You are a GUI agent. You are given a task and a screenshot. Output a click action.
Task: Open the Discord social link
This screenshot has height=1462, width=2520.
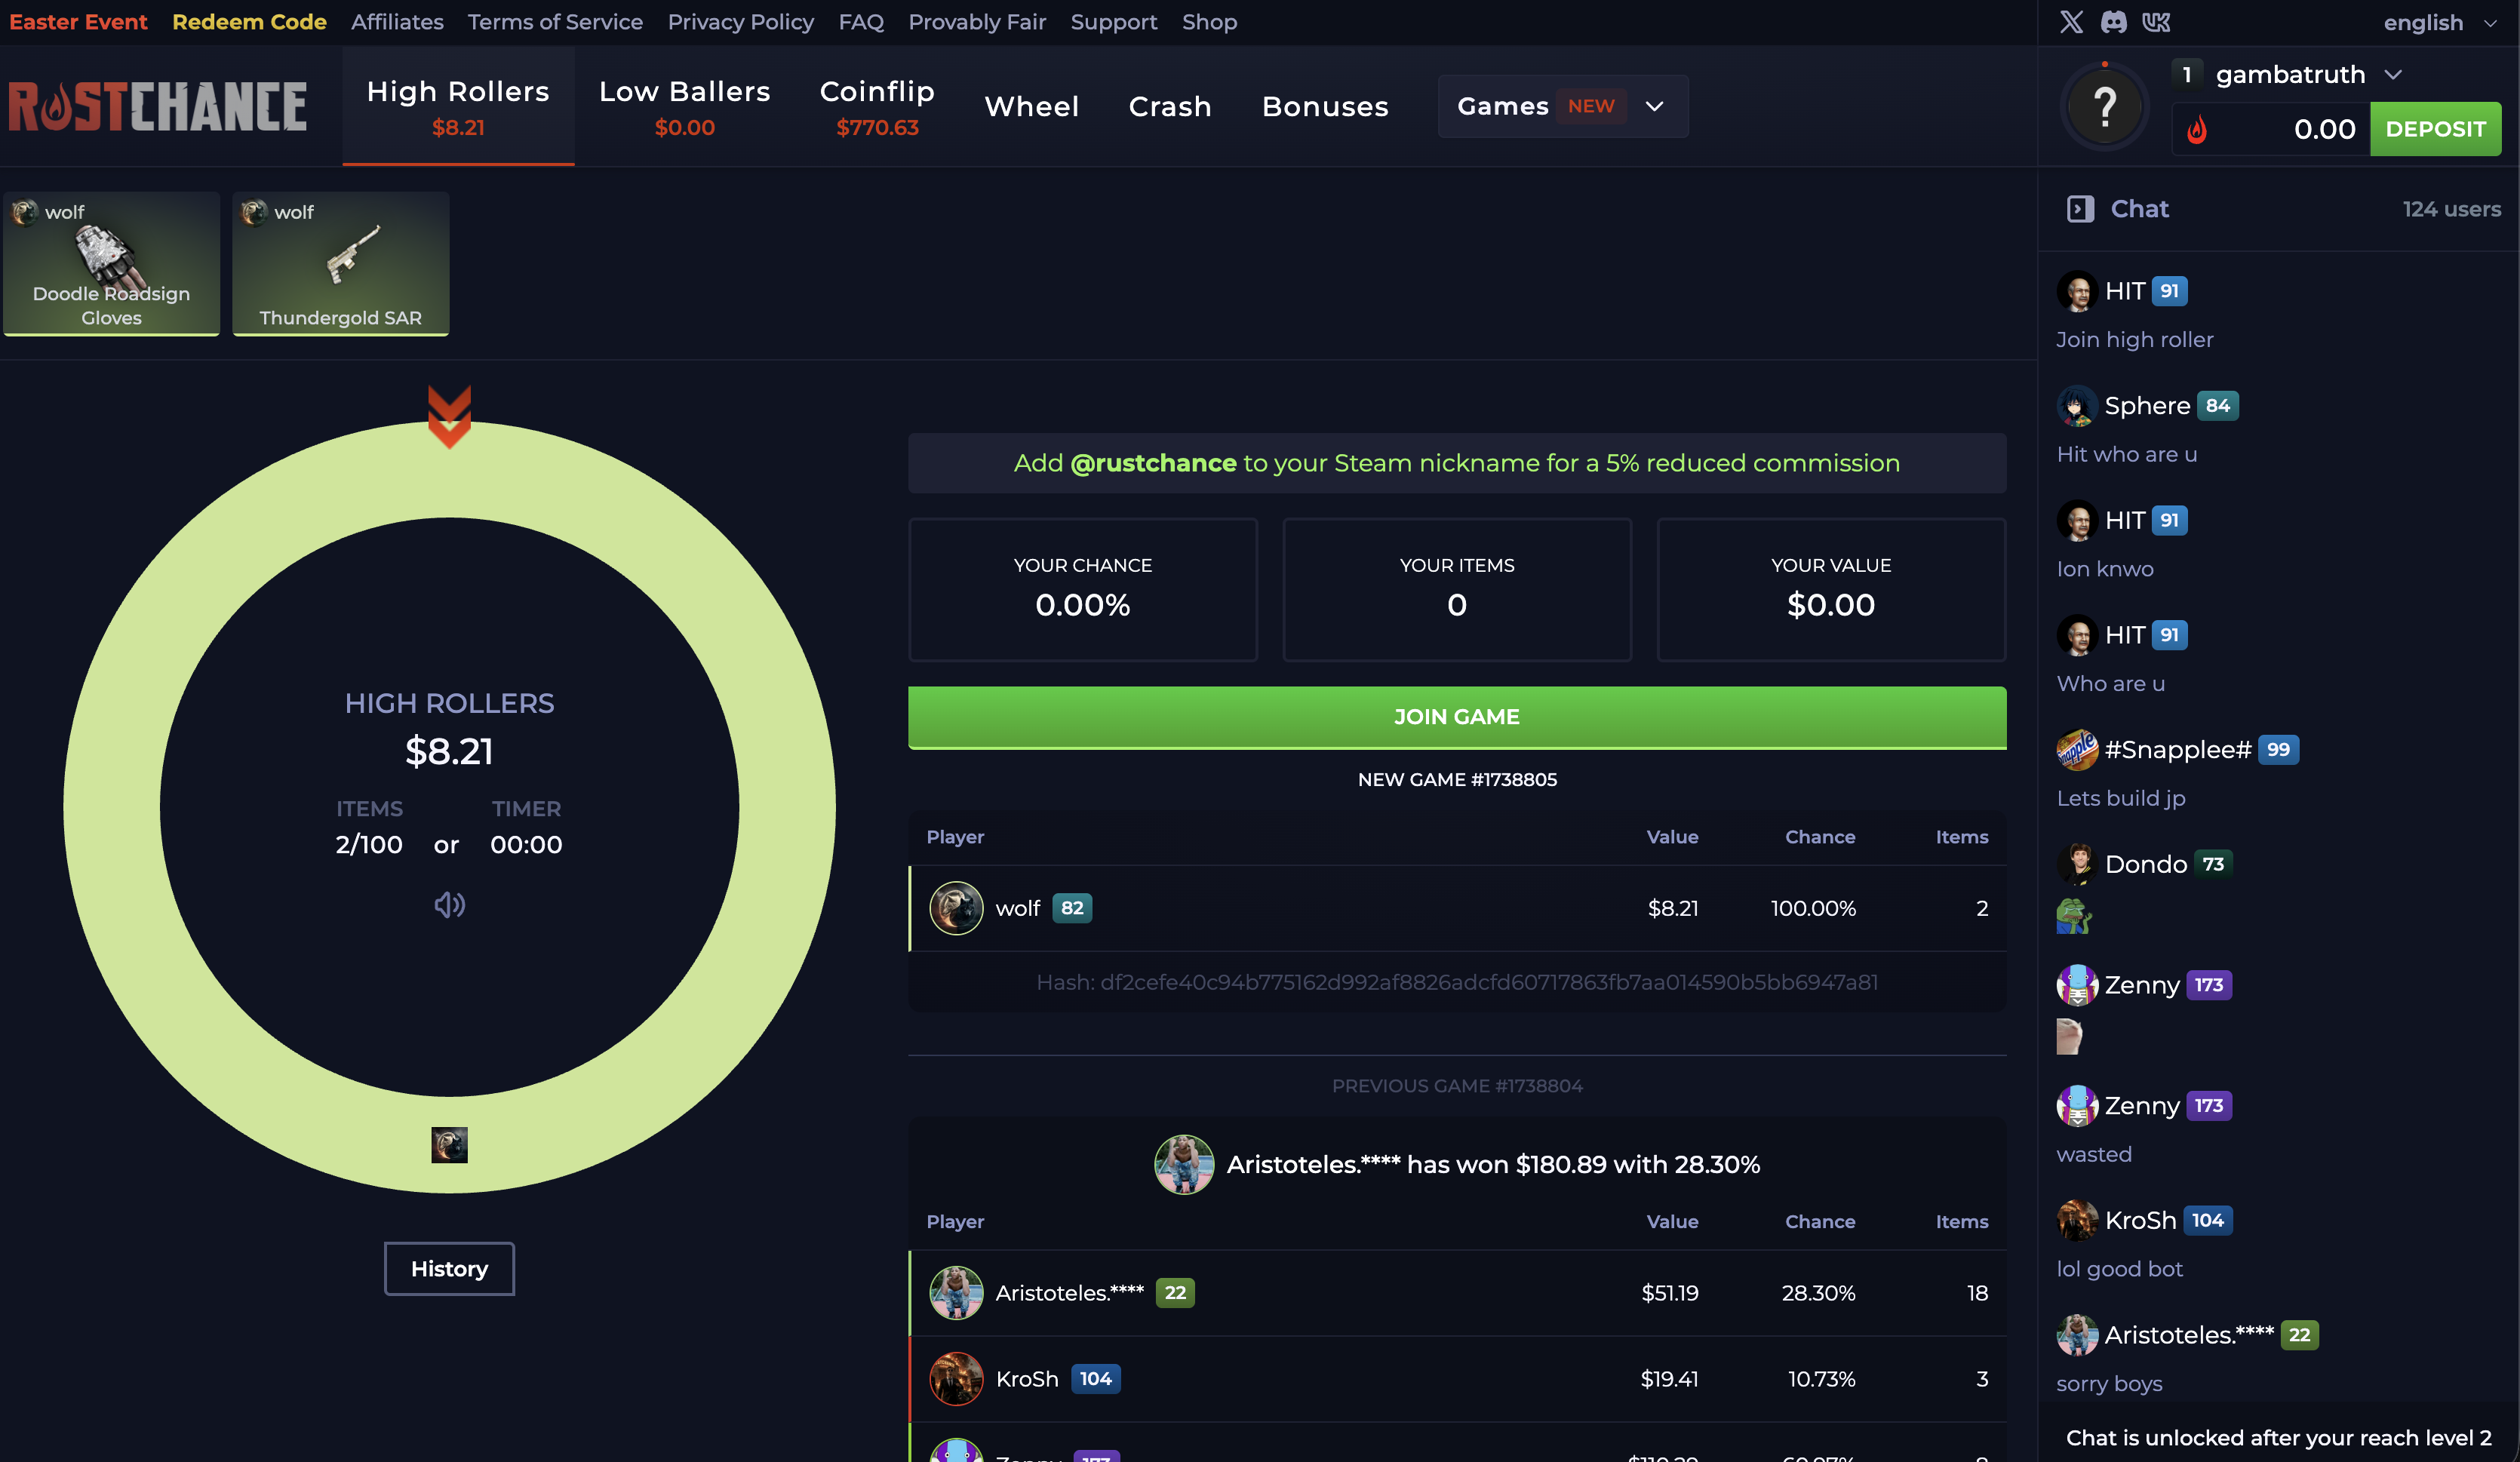(2113, 22)
